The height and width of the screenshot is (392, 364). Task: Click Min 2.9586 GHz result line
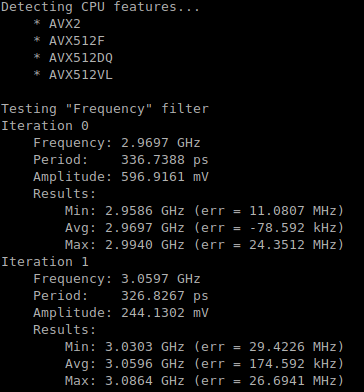[204, 211]
